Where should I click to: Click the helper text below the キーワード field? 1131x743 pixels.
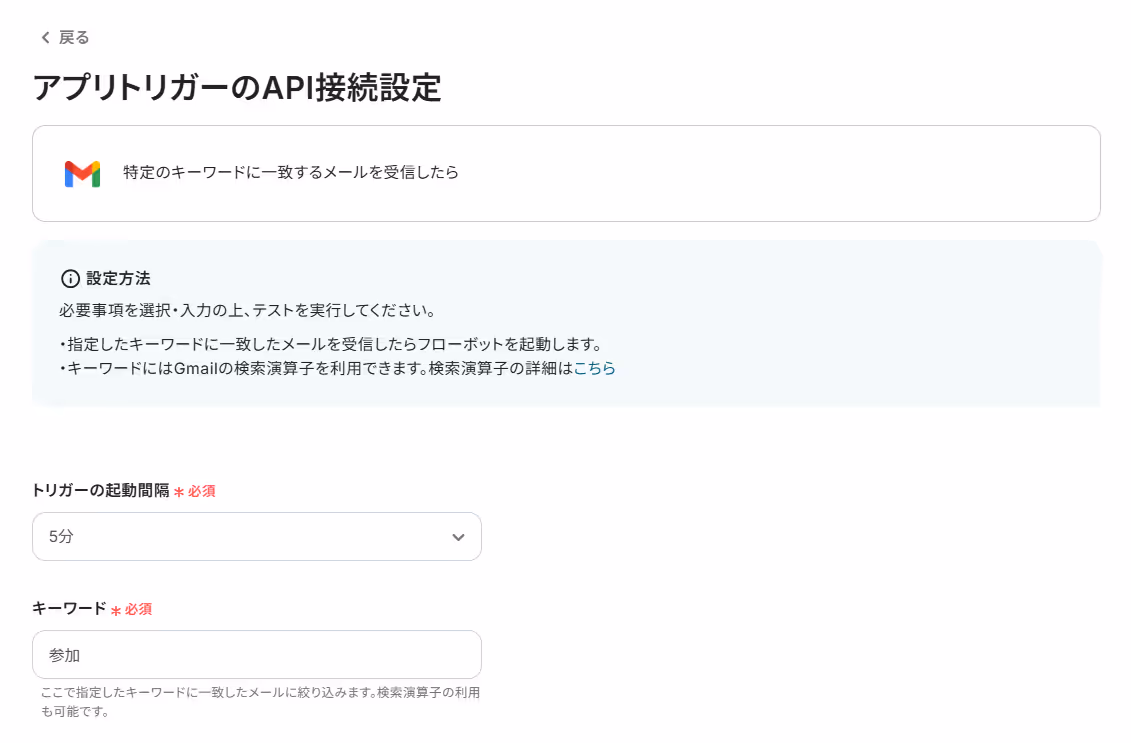pyautogui.click(x=260, y=702)
